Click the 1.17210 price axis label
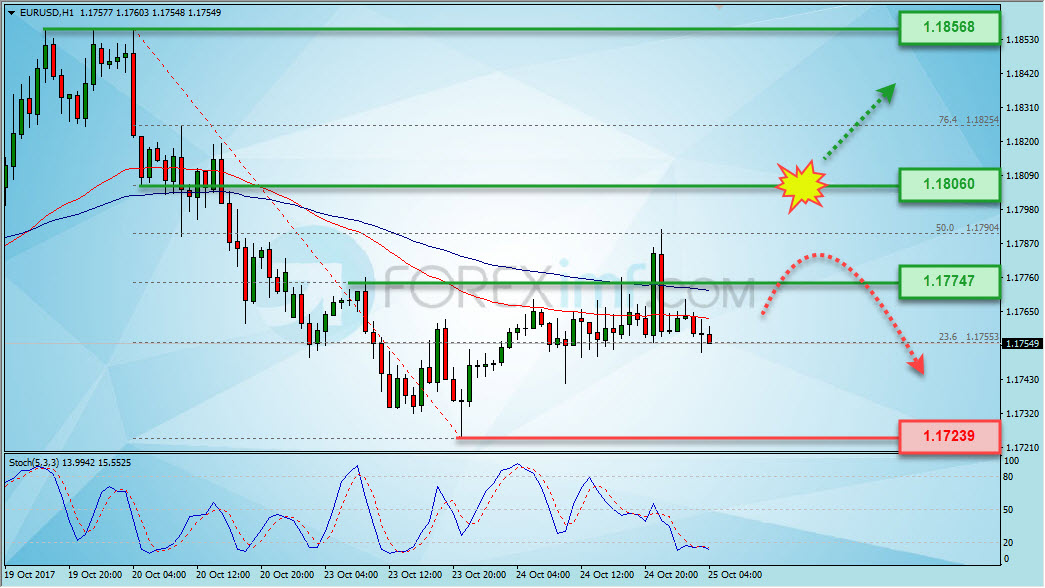This screenshot has height=588, width=1045. pos(1022,447)
